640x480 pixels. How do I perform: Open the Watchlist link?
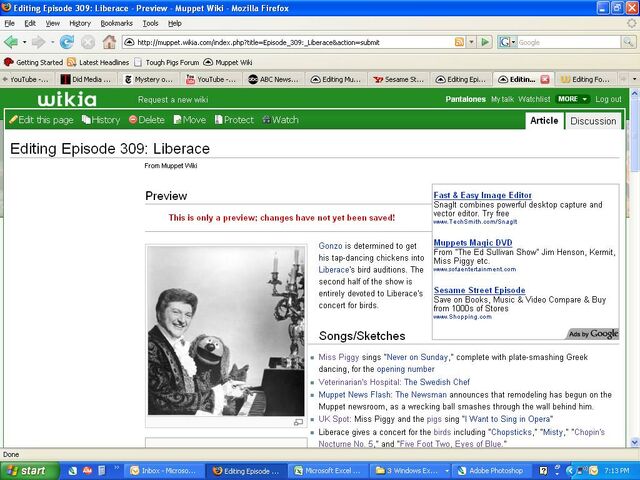tap(534, 99)
